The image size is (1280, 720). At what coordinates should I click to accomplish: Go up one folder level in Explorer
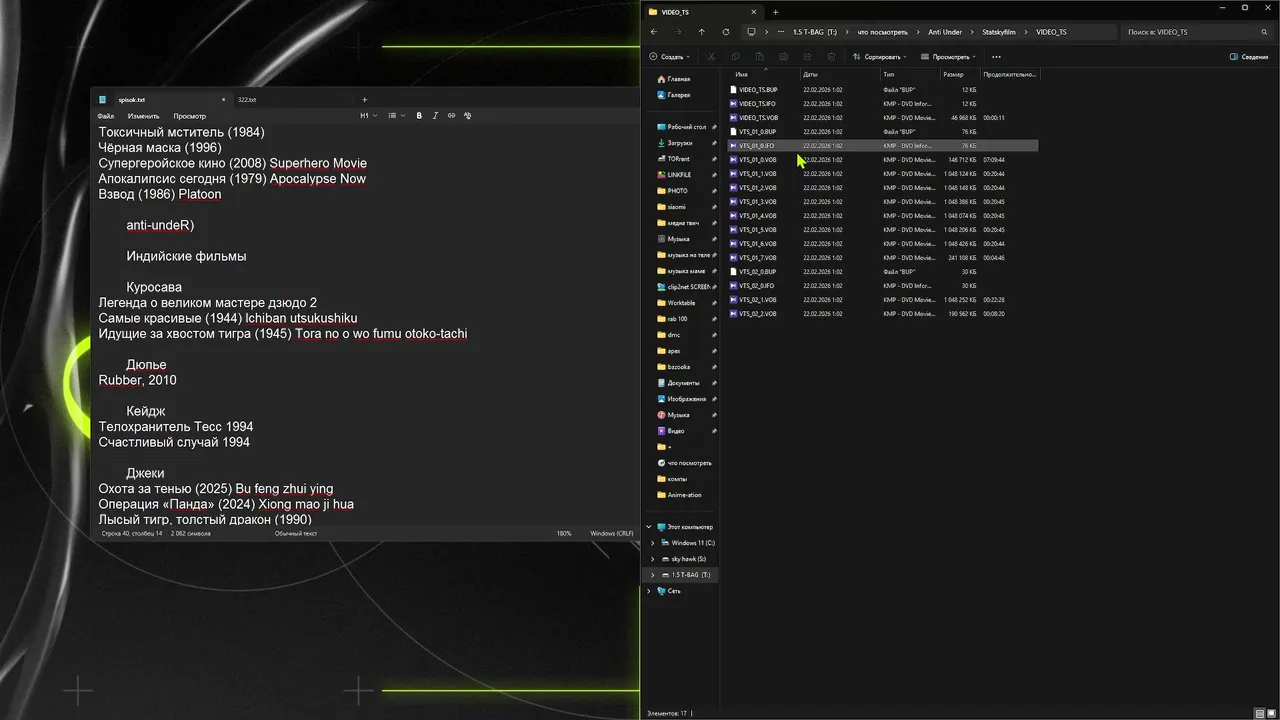[701, 32]
